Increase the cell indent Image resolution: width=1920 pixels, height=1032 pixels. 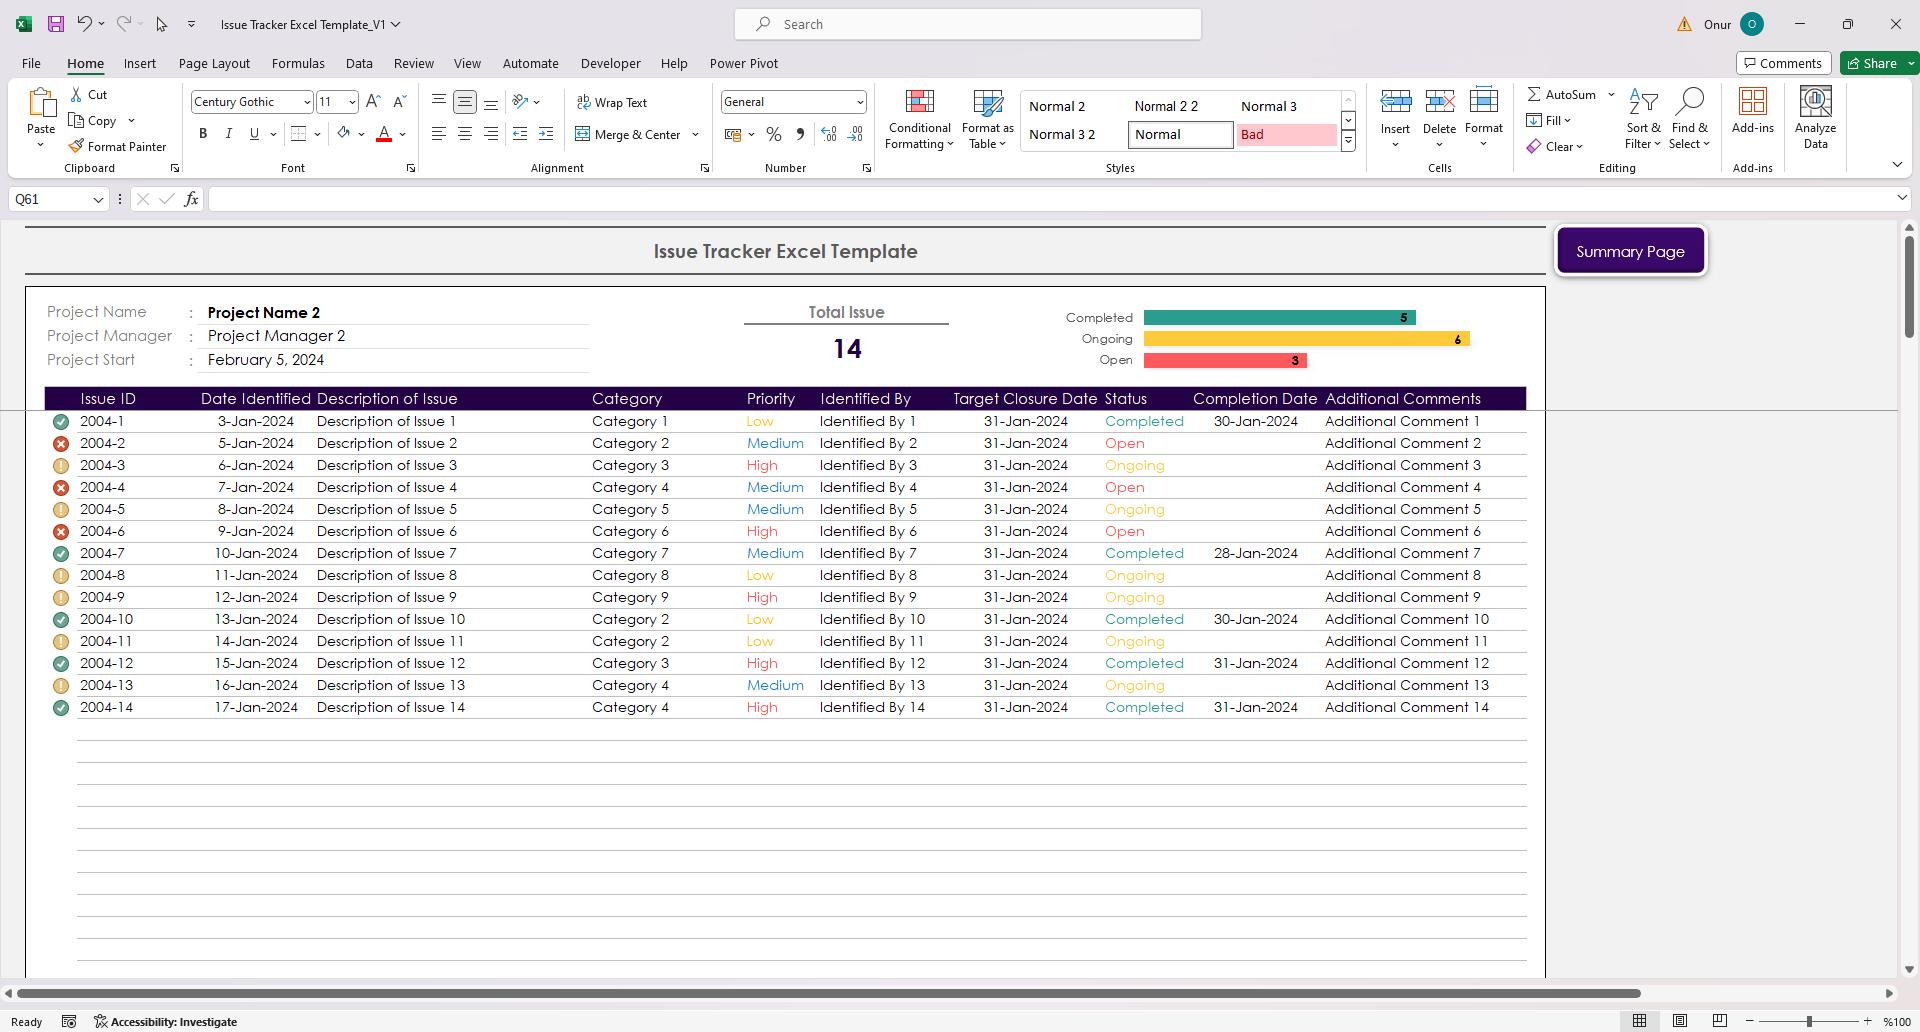pos(546,134)
